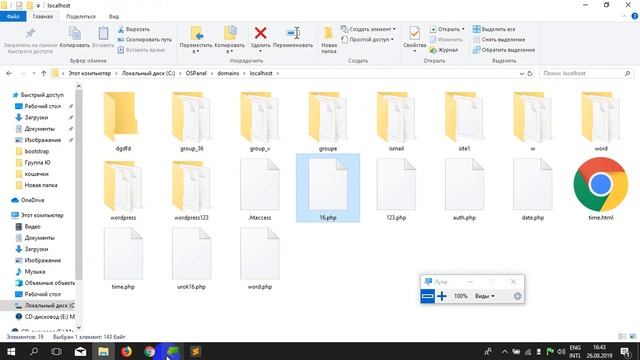Select Вырезать scissors in ribbon
This screenshot has height=360, width=640.
[133, 29]
